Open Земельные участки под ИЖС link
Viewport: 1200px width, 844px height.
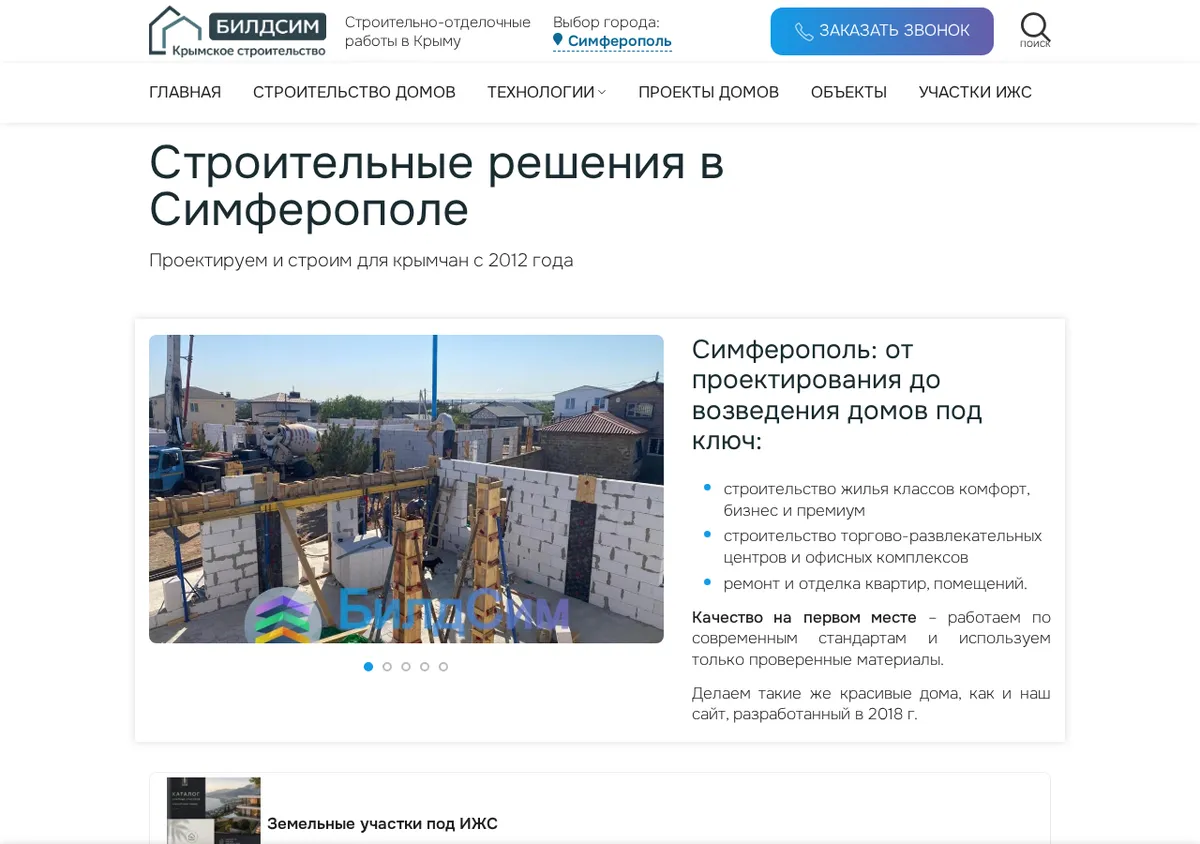[382, 824]
